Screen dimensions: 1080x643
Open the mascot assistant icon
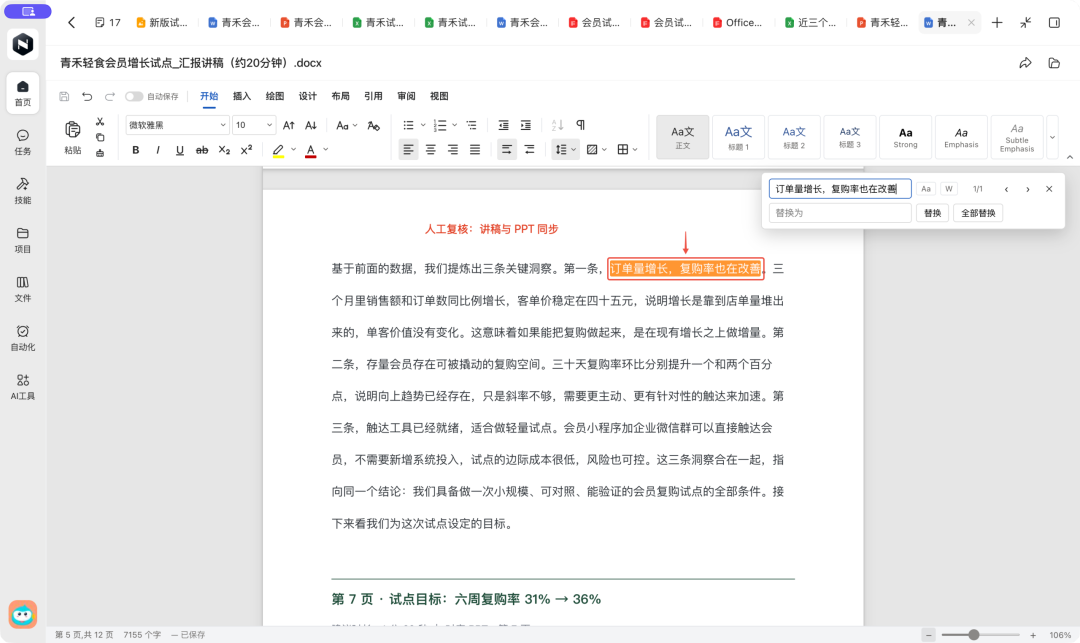tap(23, 614)
